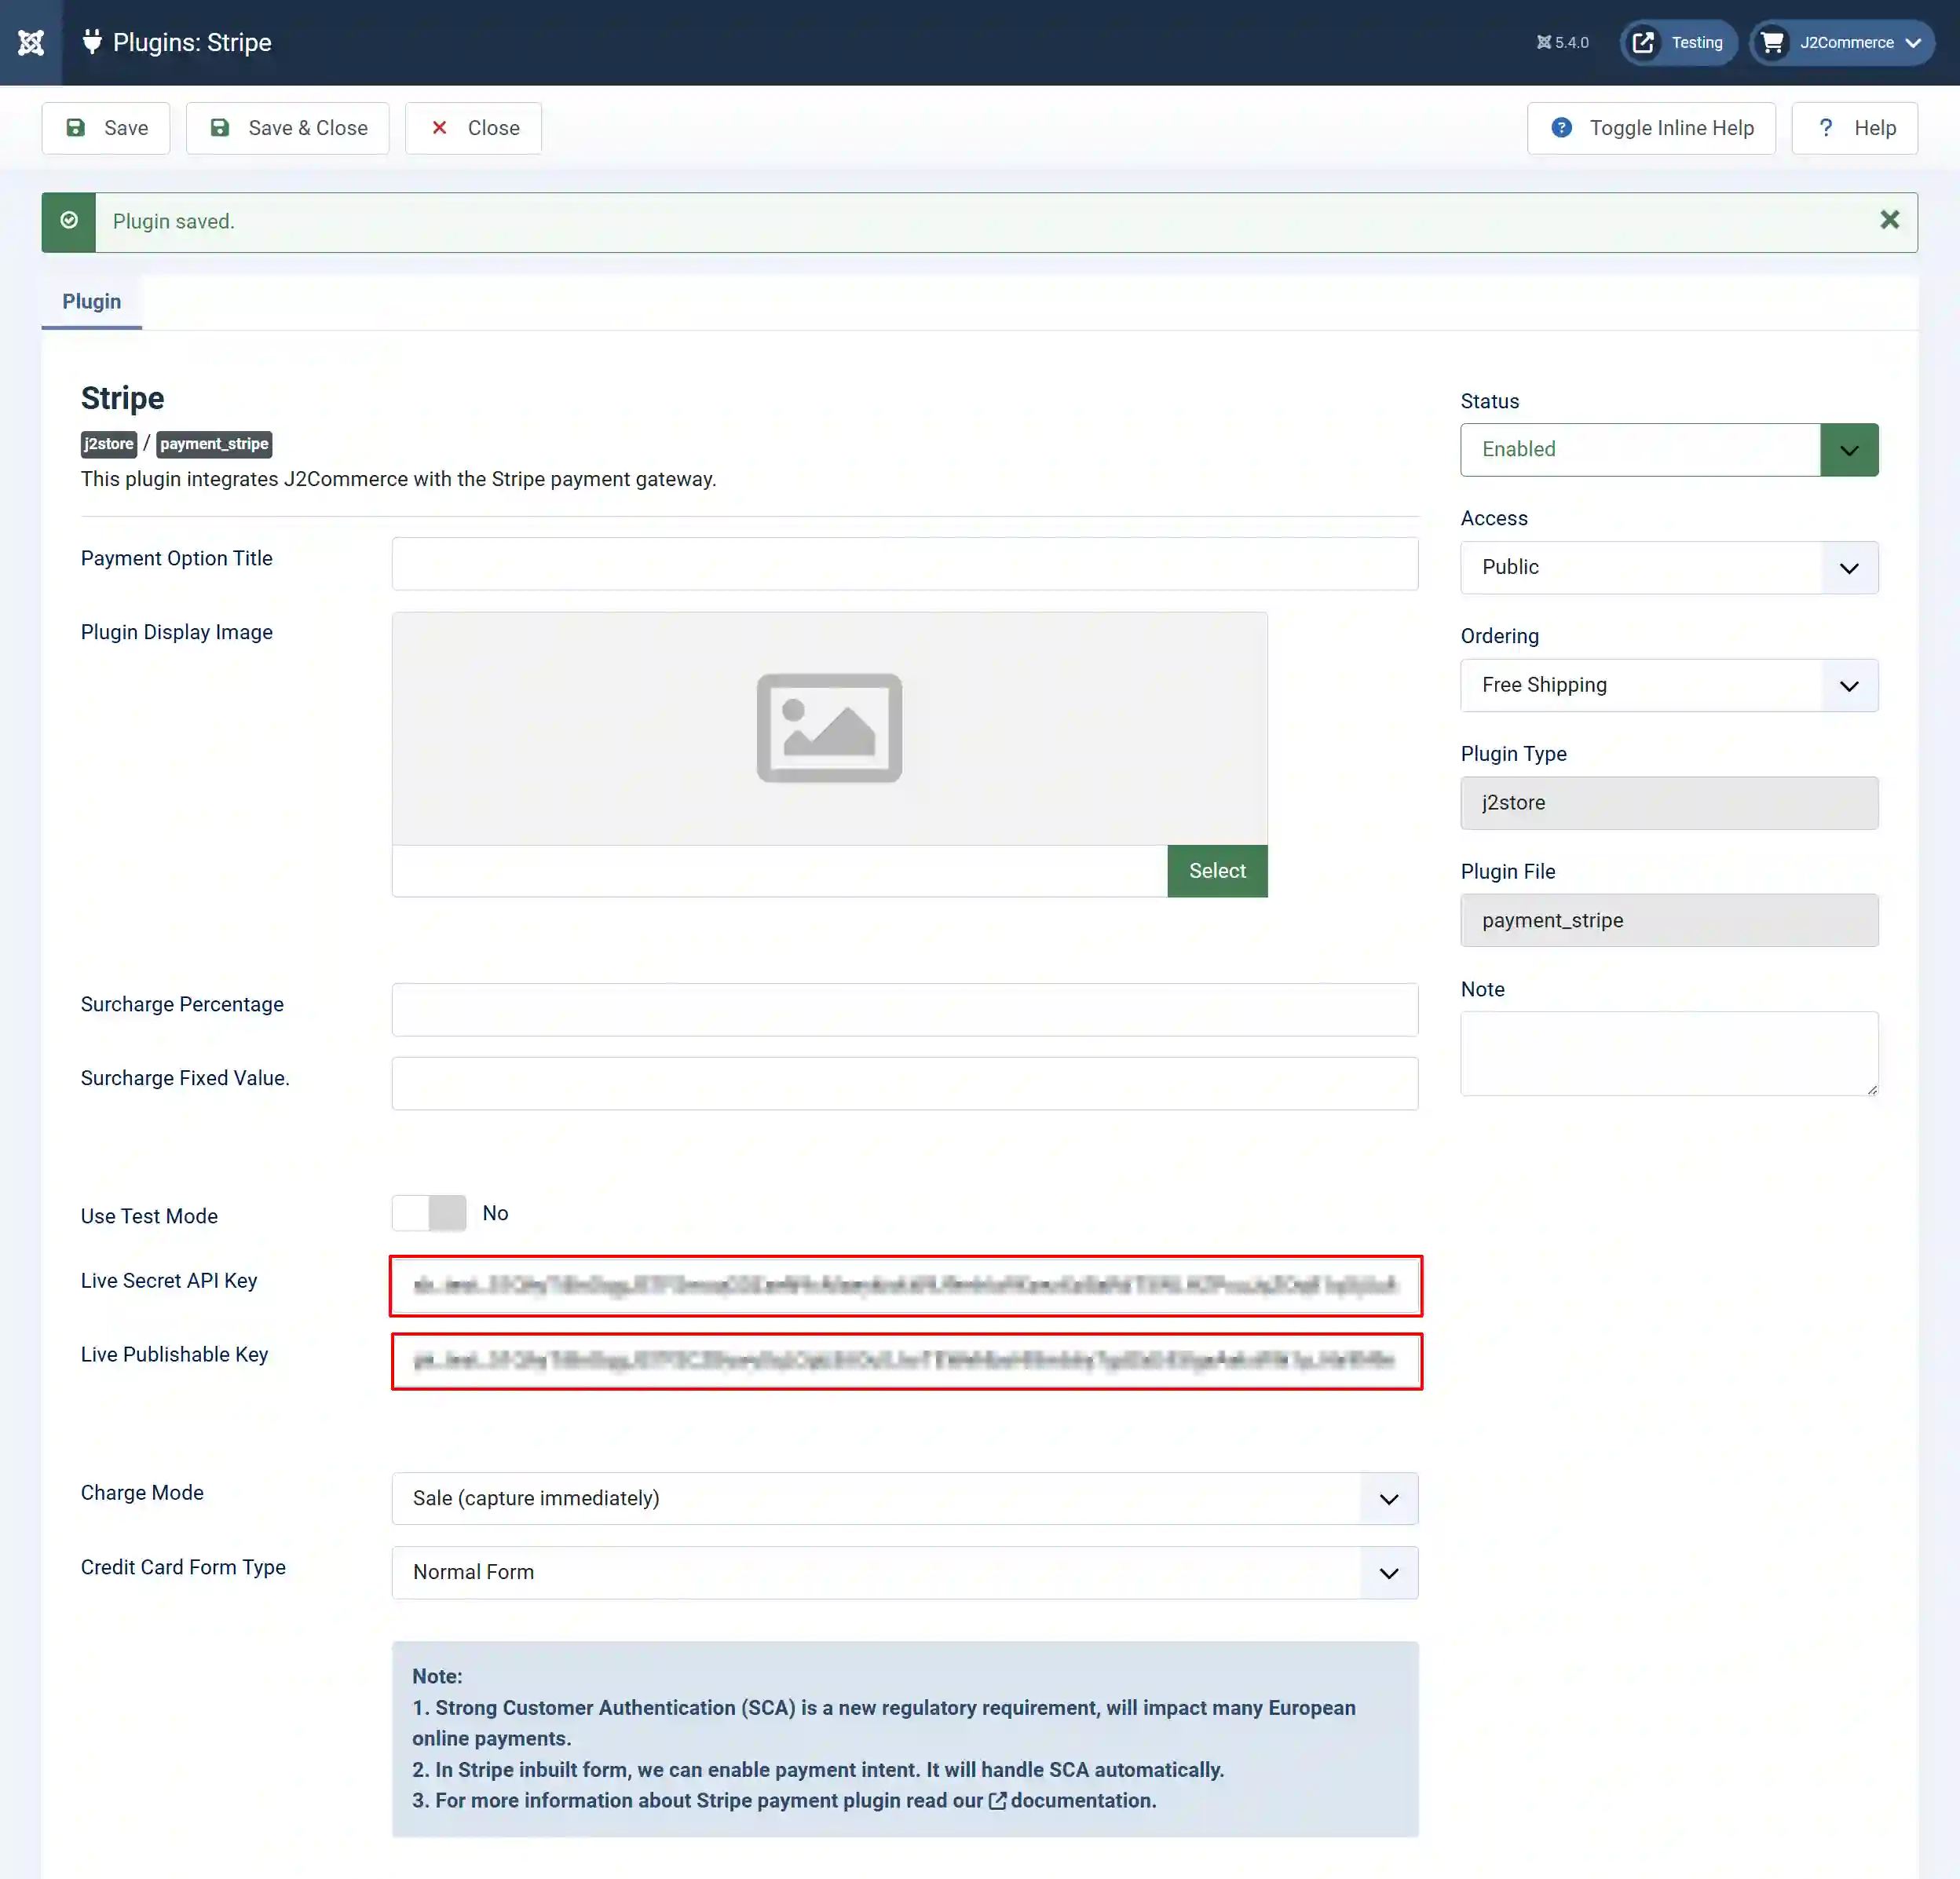Click the Joomla 5.4.0 version indicator
The width and height of the screenshot is (1960, 1879).
click(1562, 42)
